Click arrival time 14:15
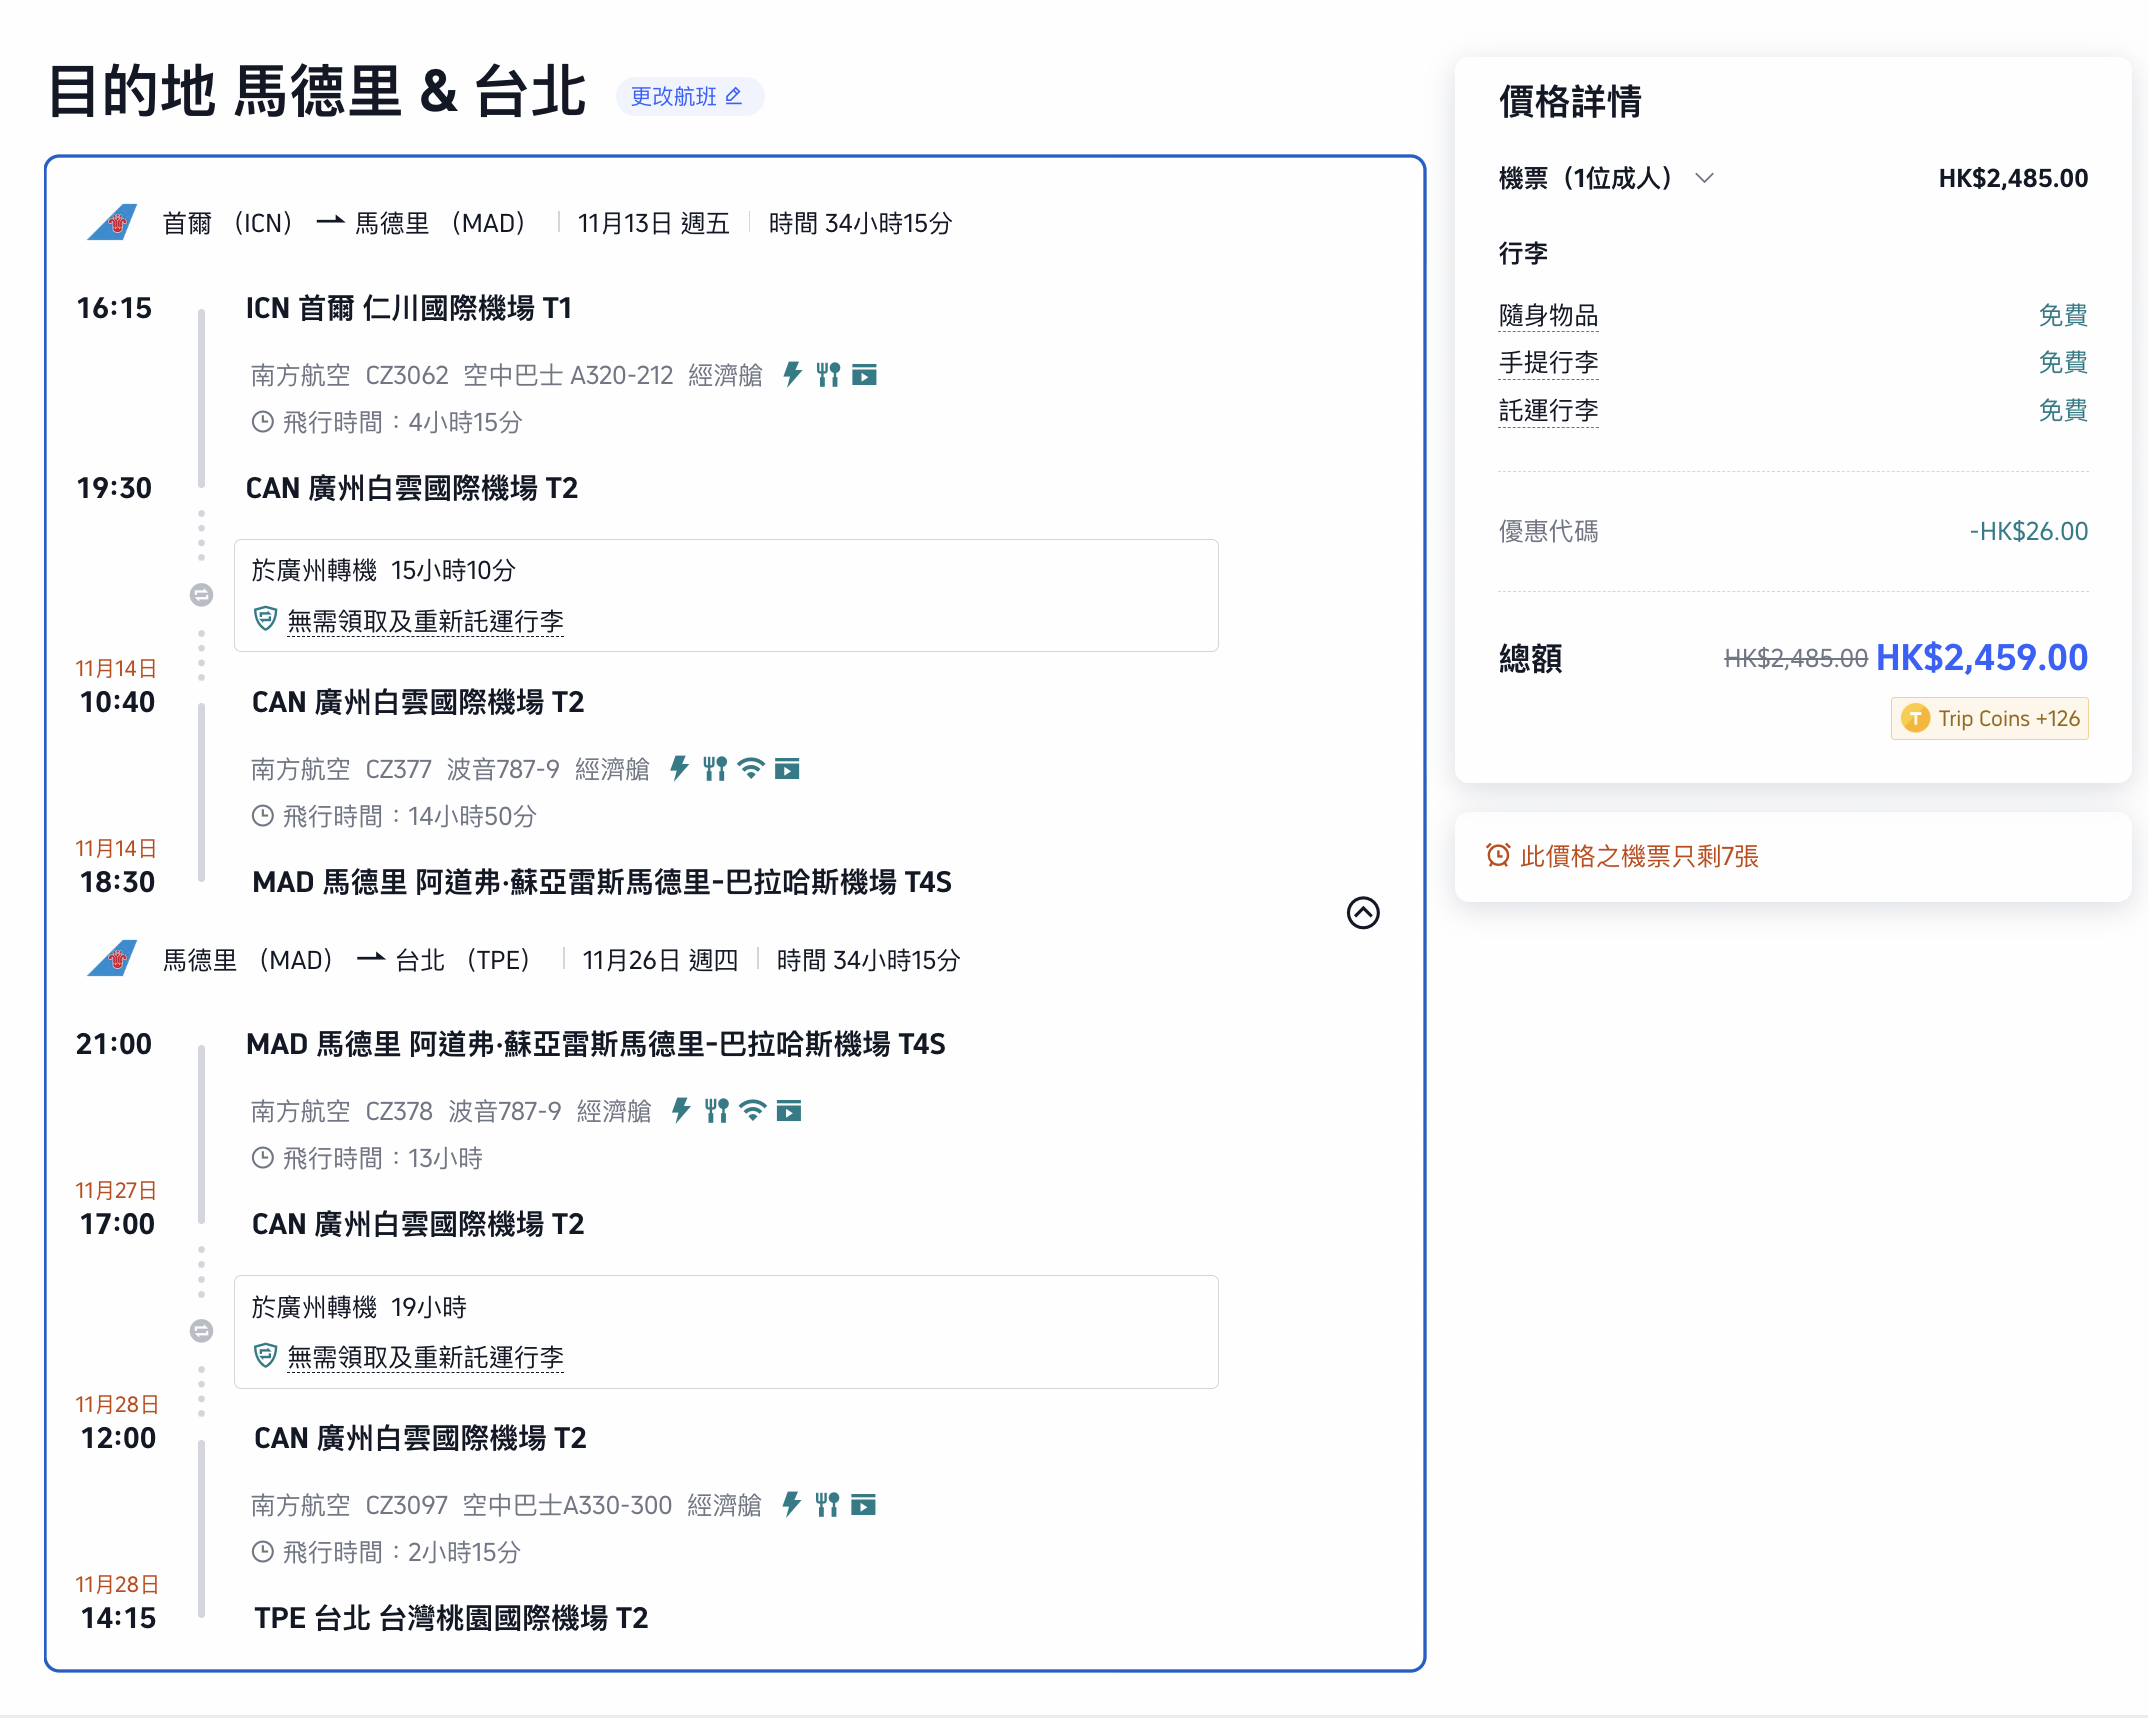 pyautogui.click(x=118, y=1618)
